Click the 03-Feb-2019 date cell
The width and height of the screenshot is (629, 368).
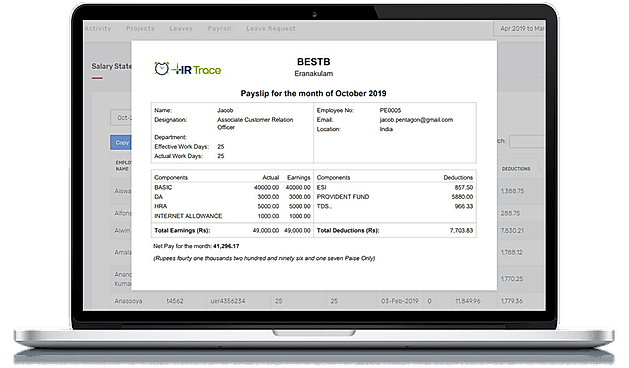pos(400,301)
